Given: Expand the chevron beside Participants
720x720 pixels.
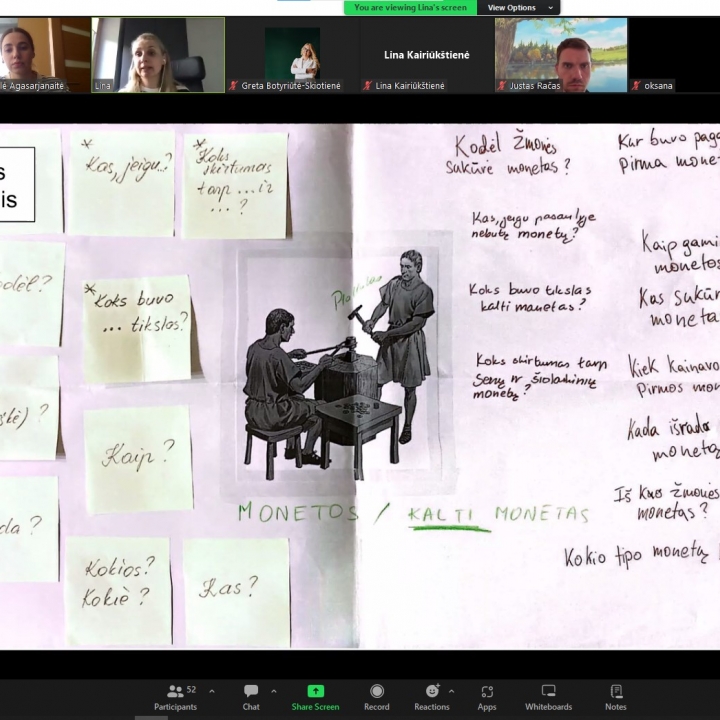Looking at the screenshot, I should coord(211,691).
